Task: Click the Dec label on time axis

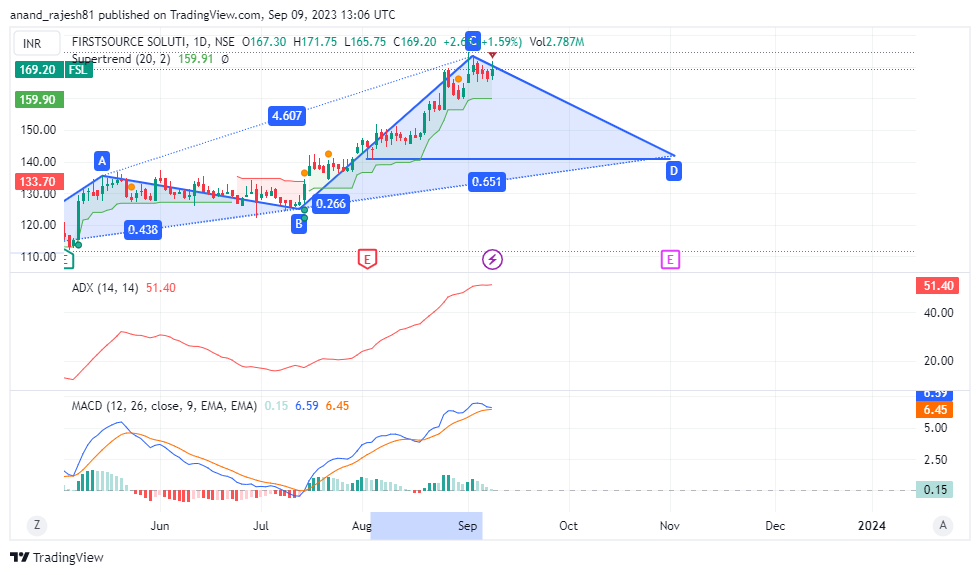Action: (x=775, y=526)
